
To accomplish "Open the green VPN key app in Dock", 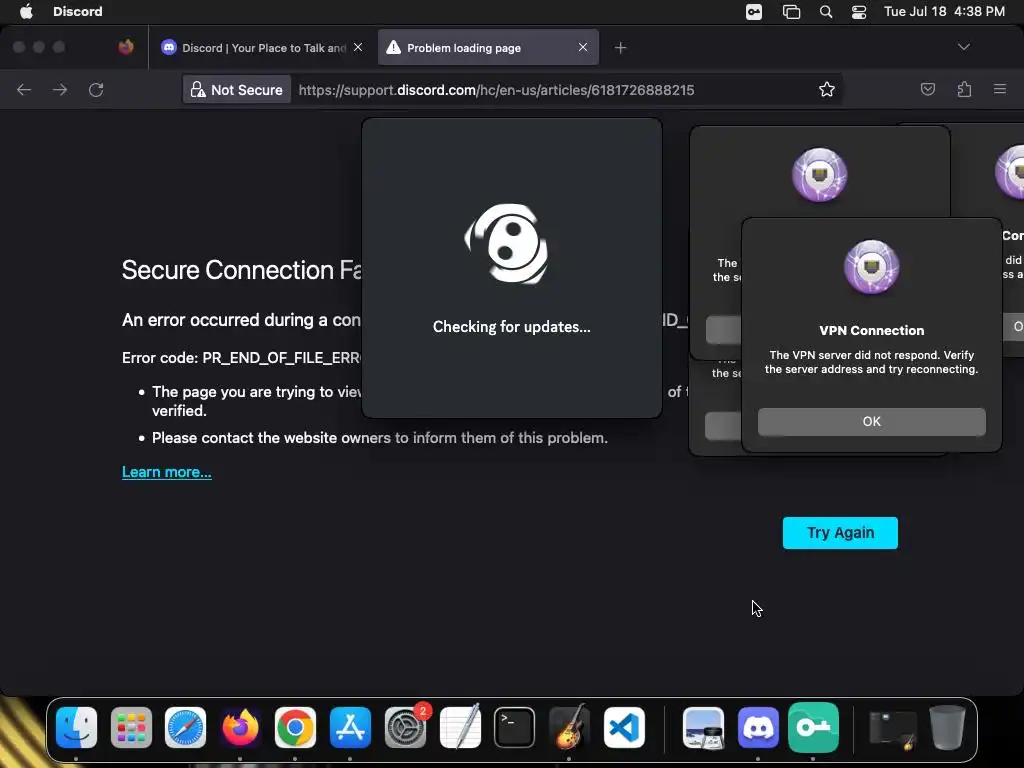I will point(813,728).
